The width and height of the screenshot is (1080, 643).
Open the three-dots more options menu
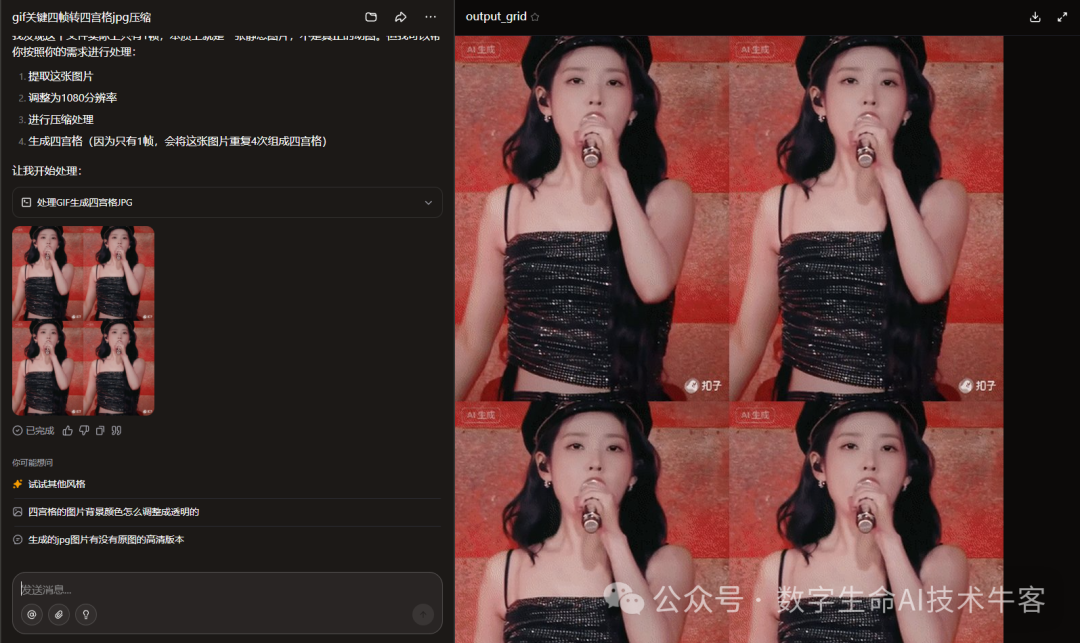coord(430,17)
